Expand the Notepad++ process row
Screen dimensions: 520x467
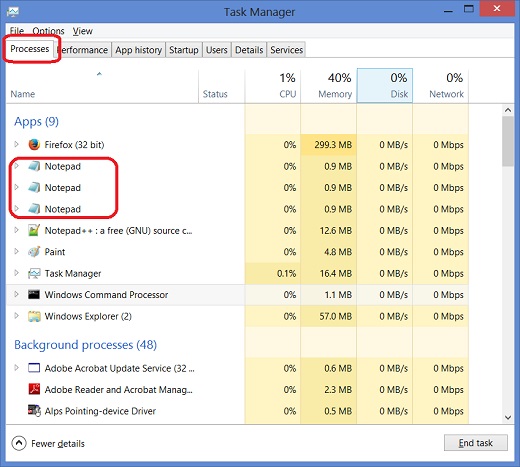[16, 230]
